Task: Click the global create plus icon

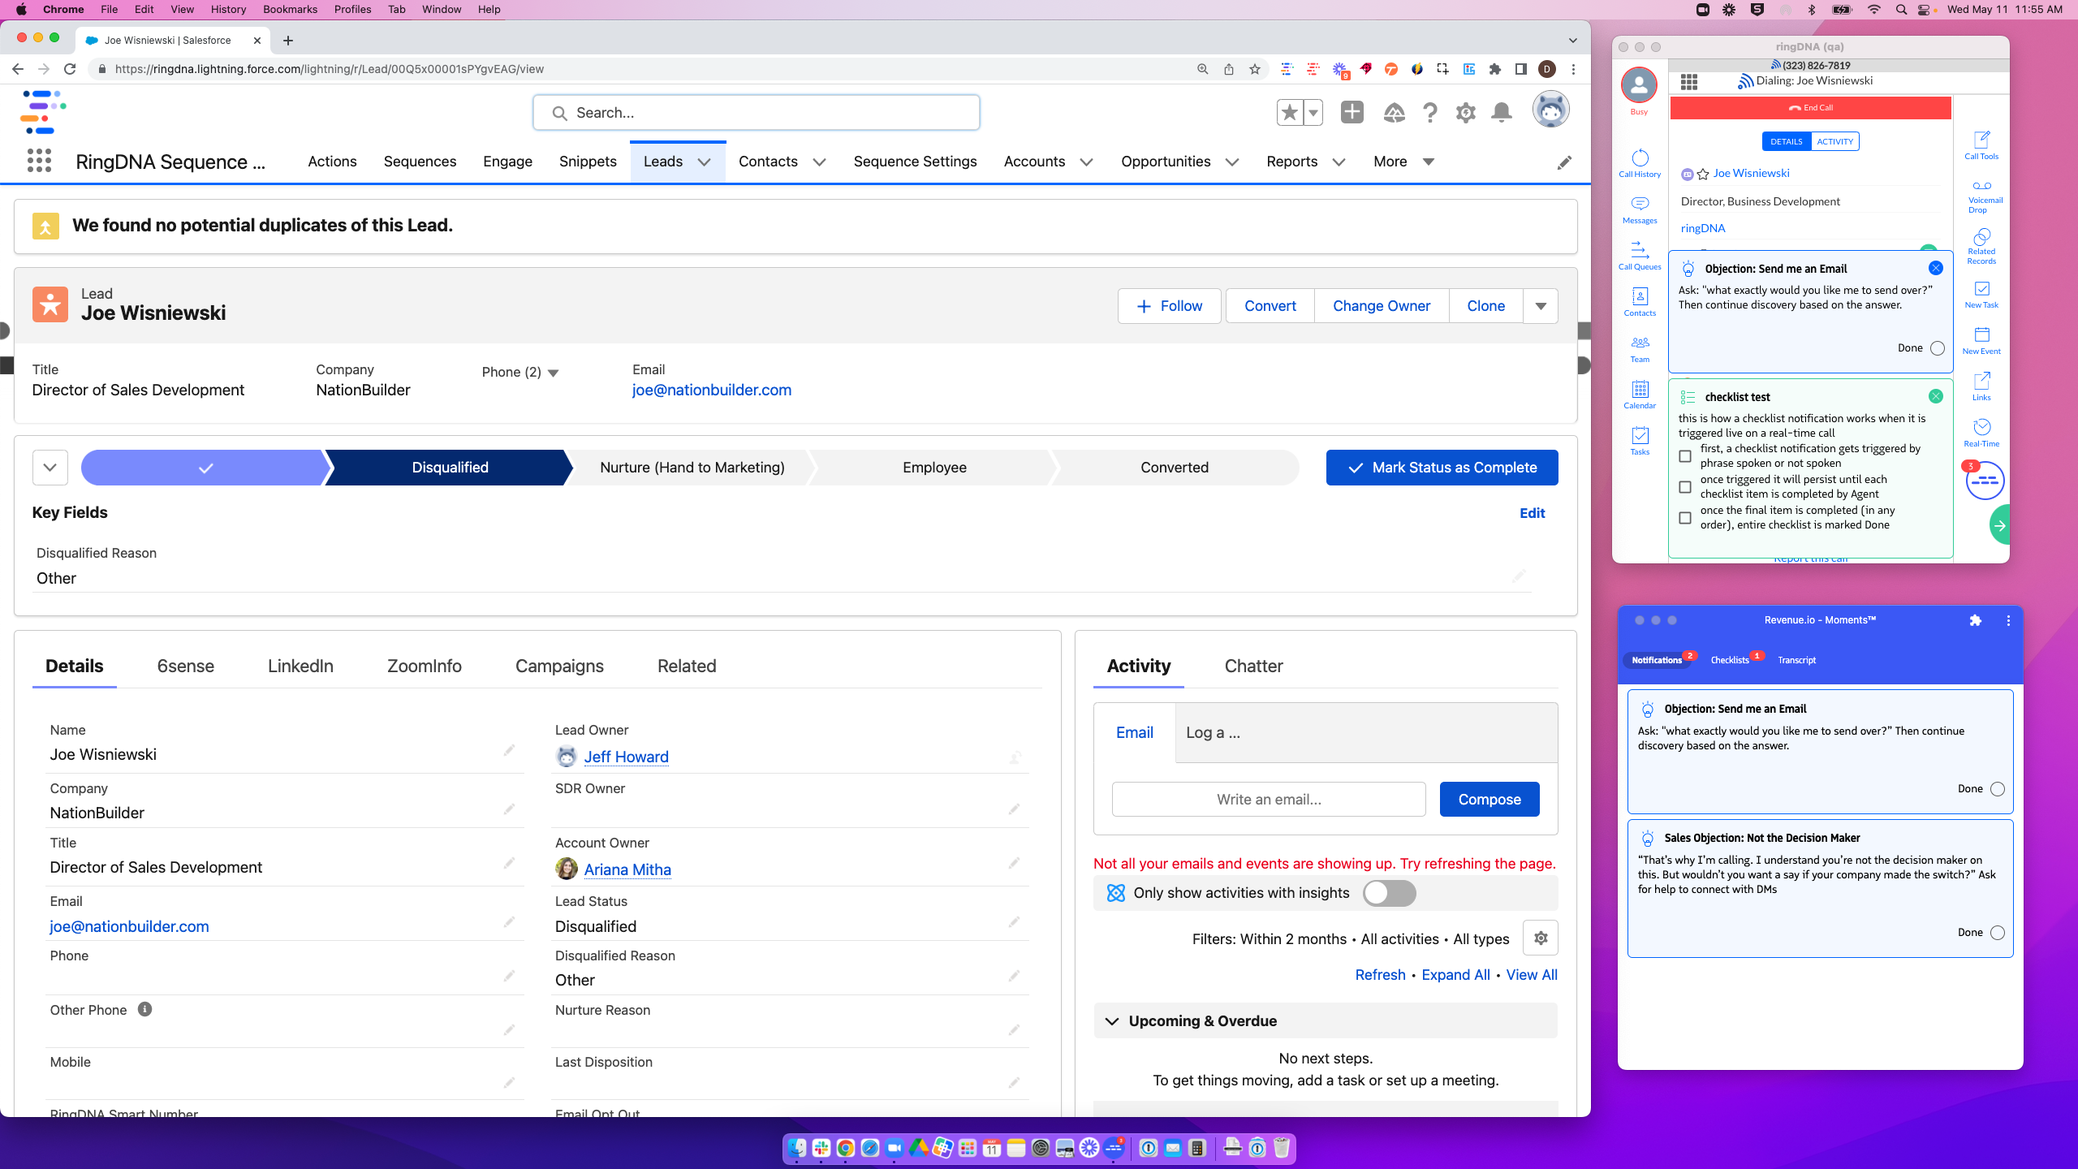Action: [x=1352, y=112]
